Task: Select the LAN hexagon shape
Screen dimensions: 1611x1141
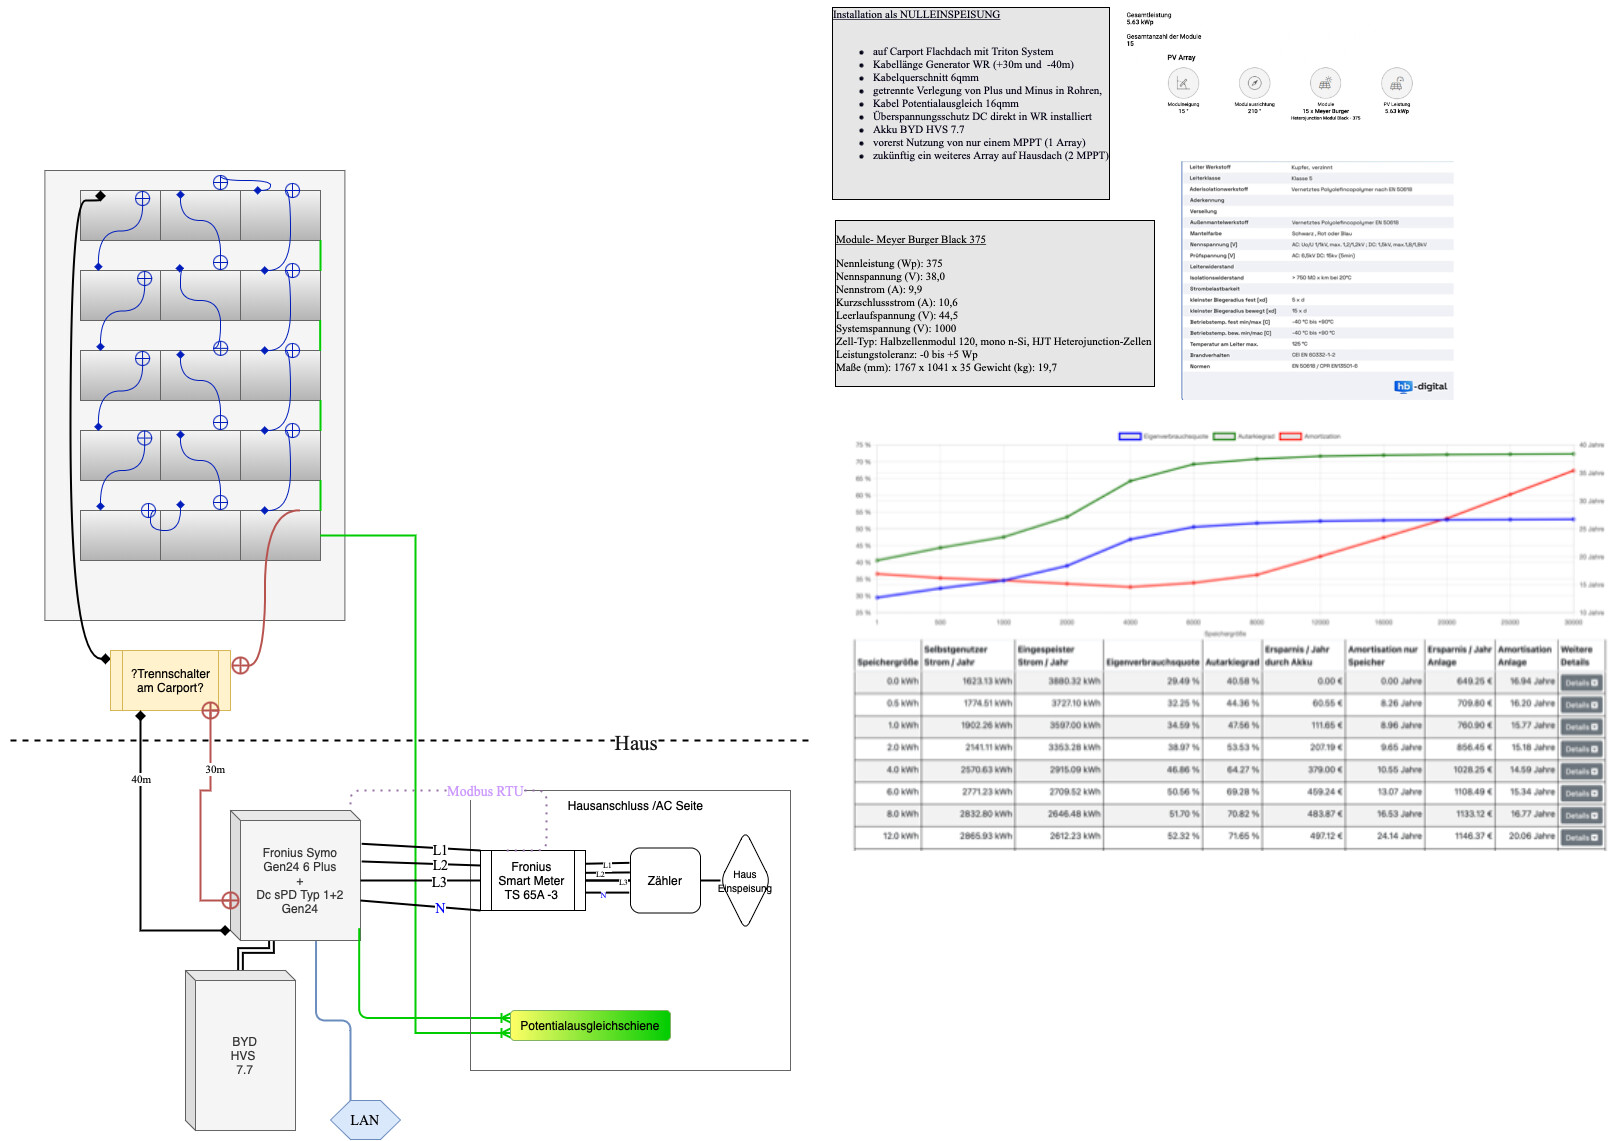Action: tap(365, 1120)
